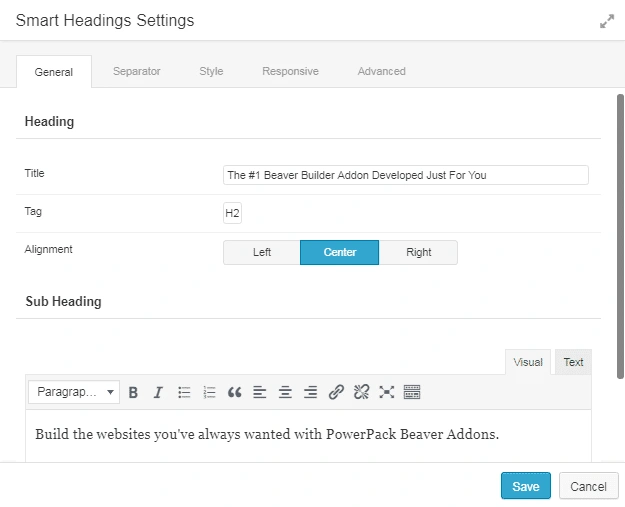Expand settings panel with corner arrows
This screenshot has height=507, width=625.
tap(606, 21)
